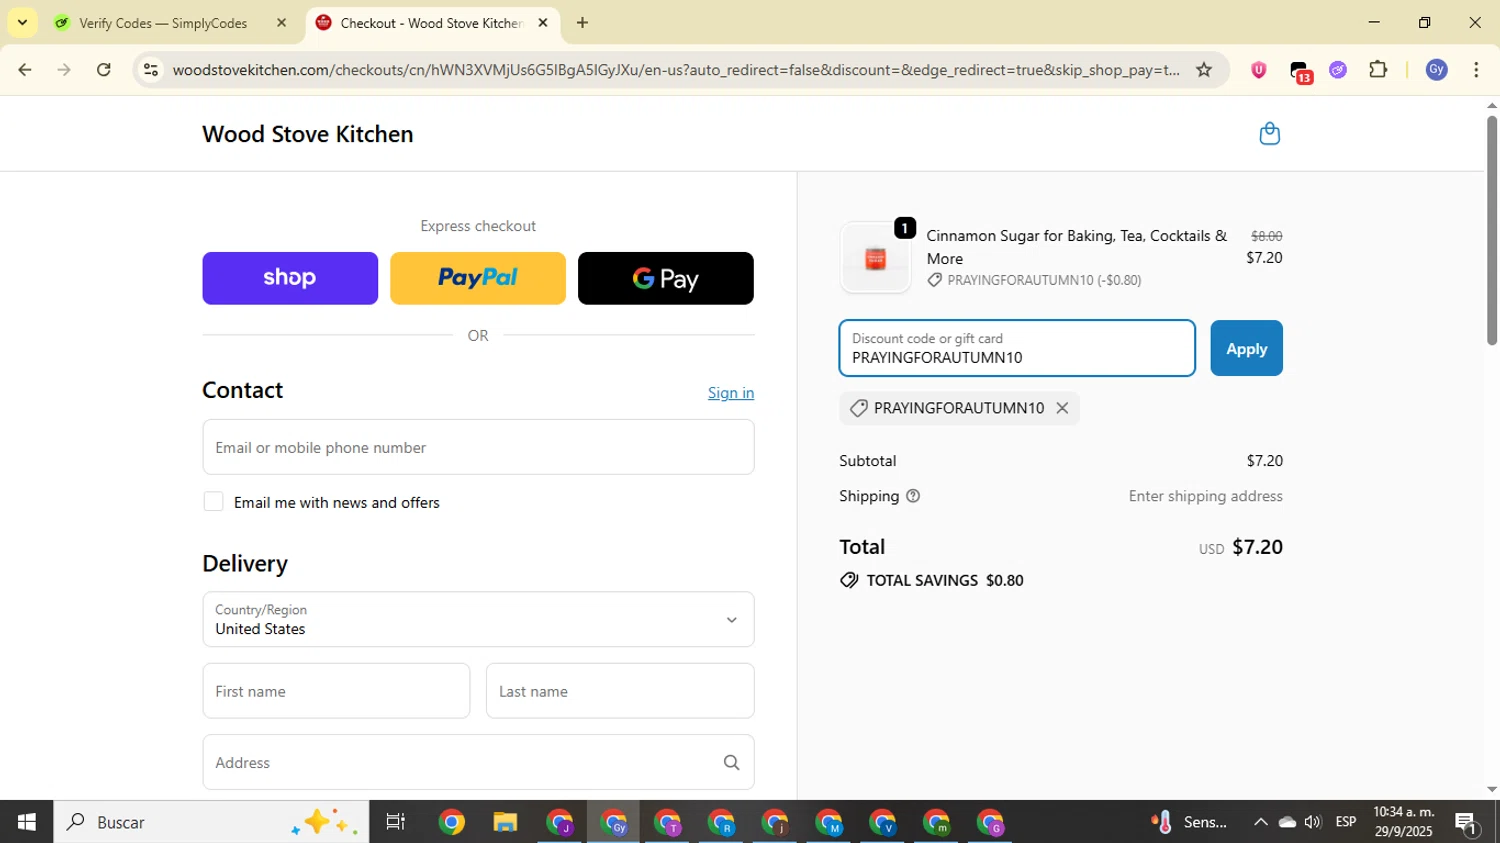Screen dimensions: 1500x843
Task: Click the Wood Stove Kitchen store title
Action: (x=308, y=134)
